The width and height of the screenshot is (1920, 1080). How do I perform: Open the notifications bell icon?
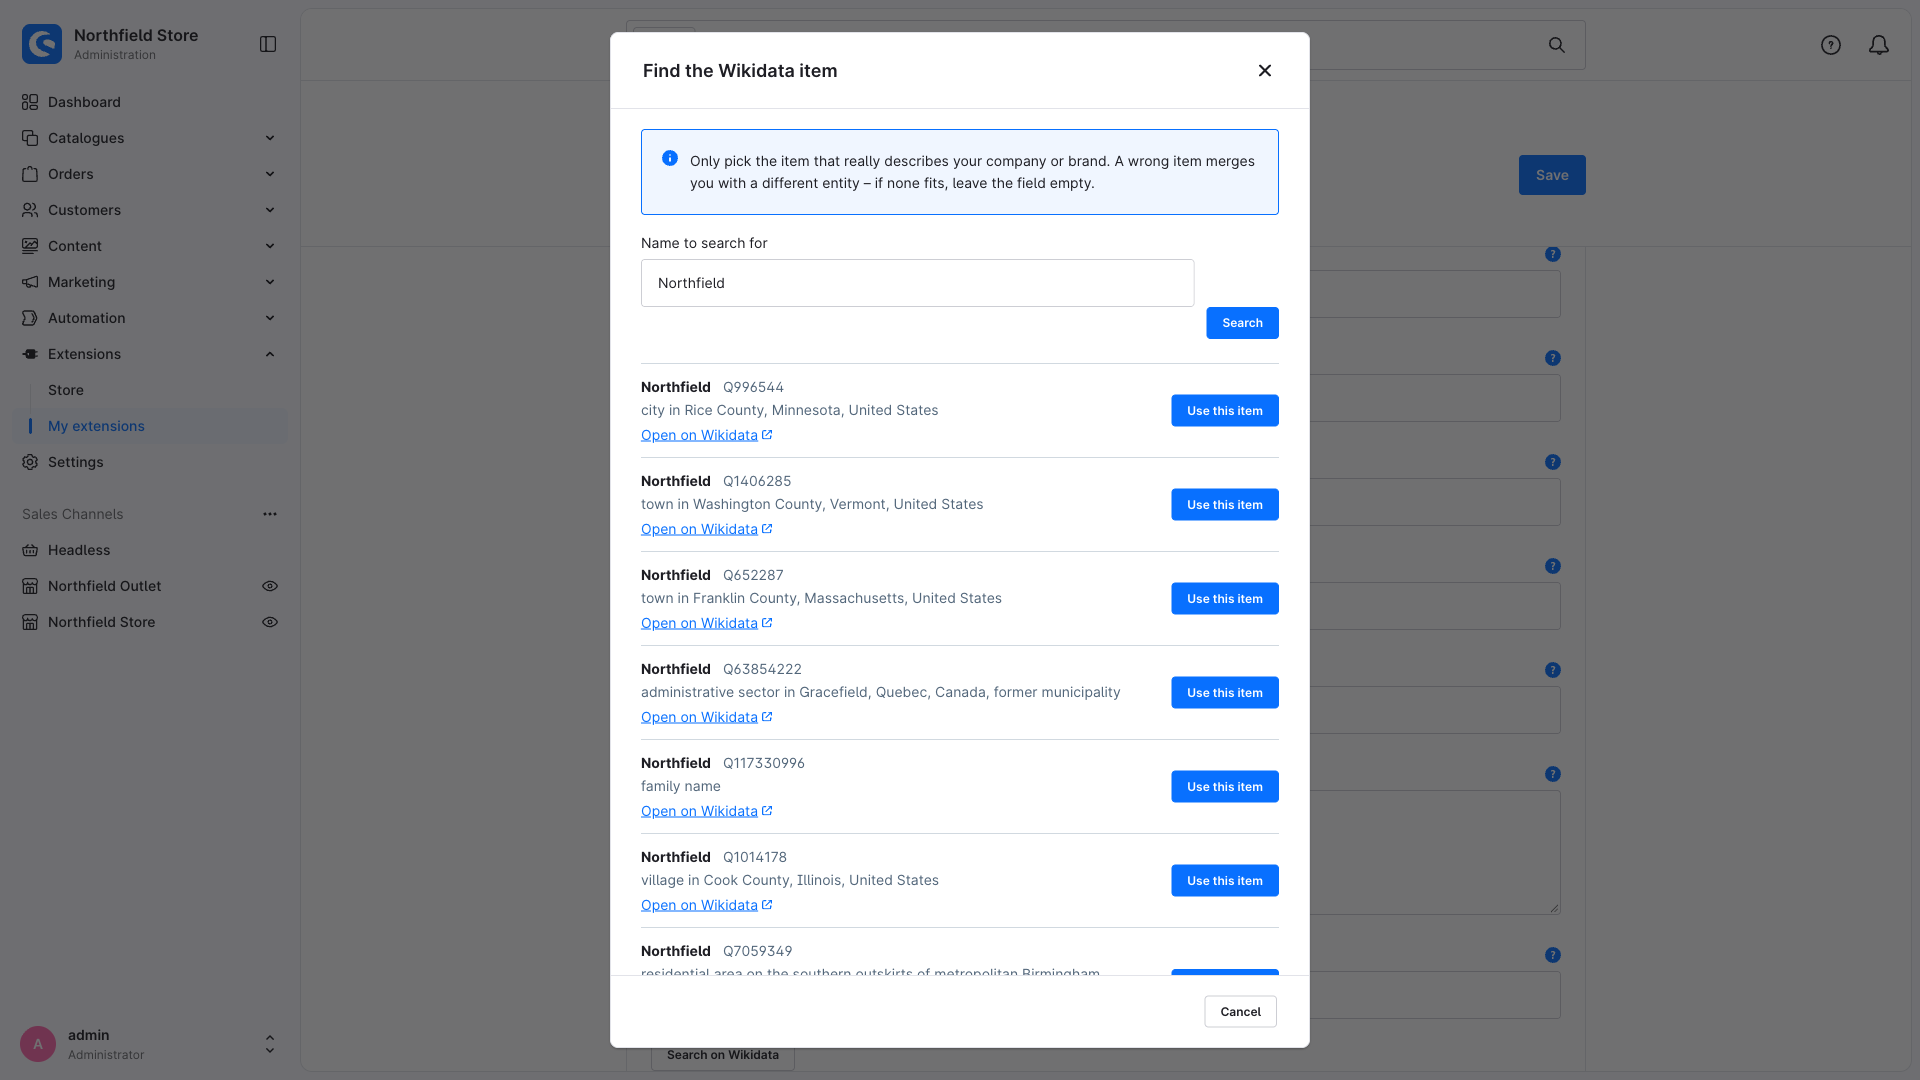[x=1879, y=45]
